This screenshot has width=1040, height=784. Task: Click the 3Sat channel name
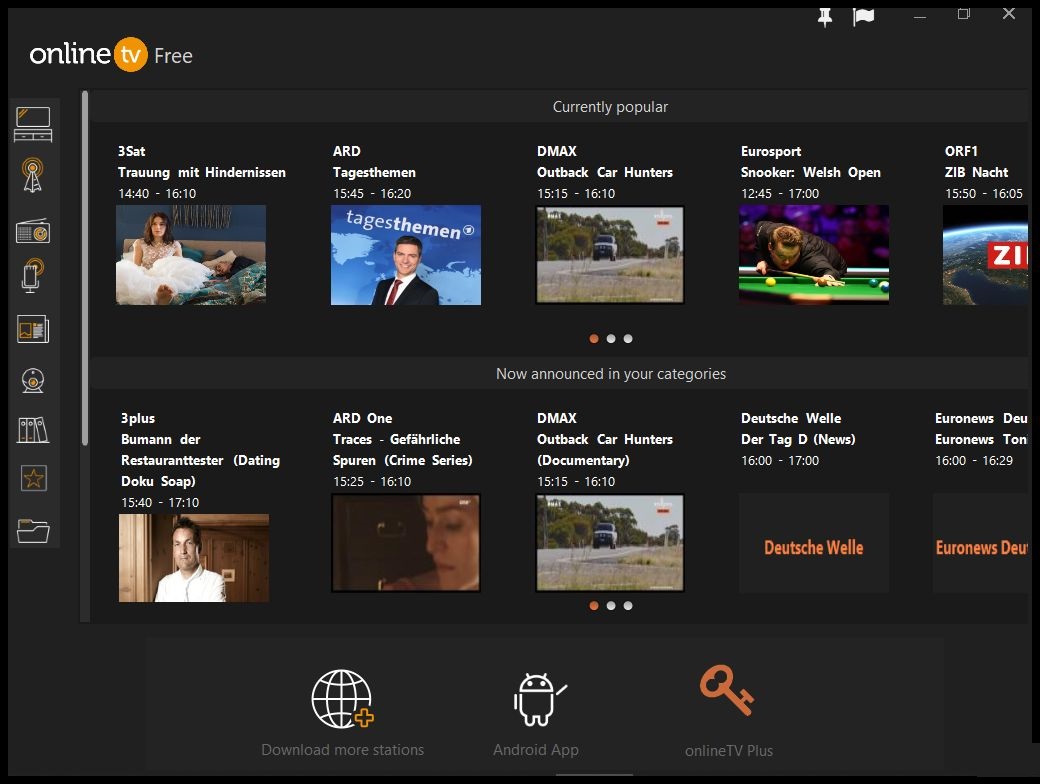point(131,151)
